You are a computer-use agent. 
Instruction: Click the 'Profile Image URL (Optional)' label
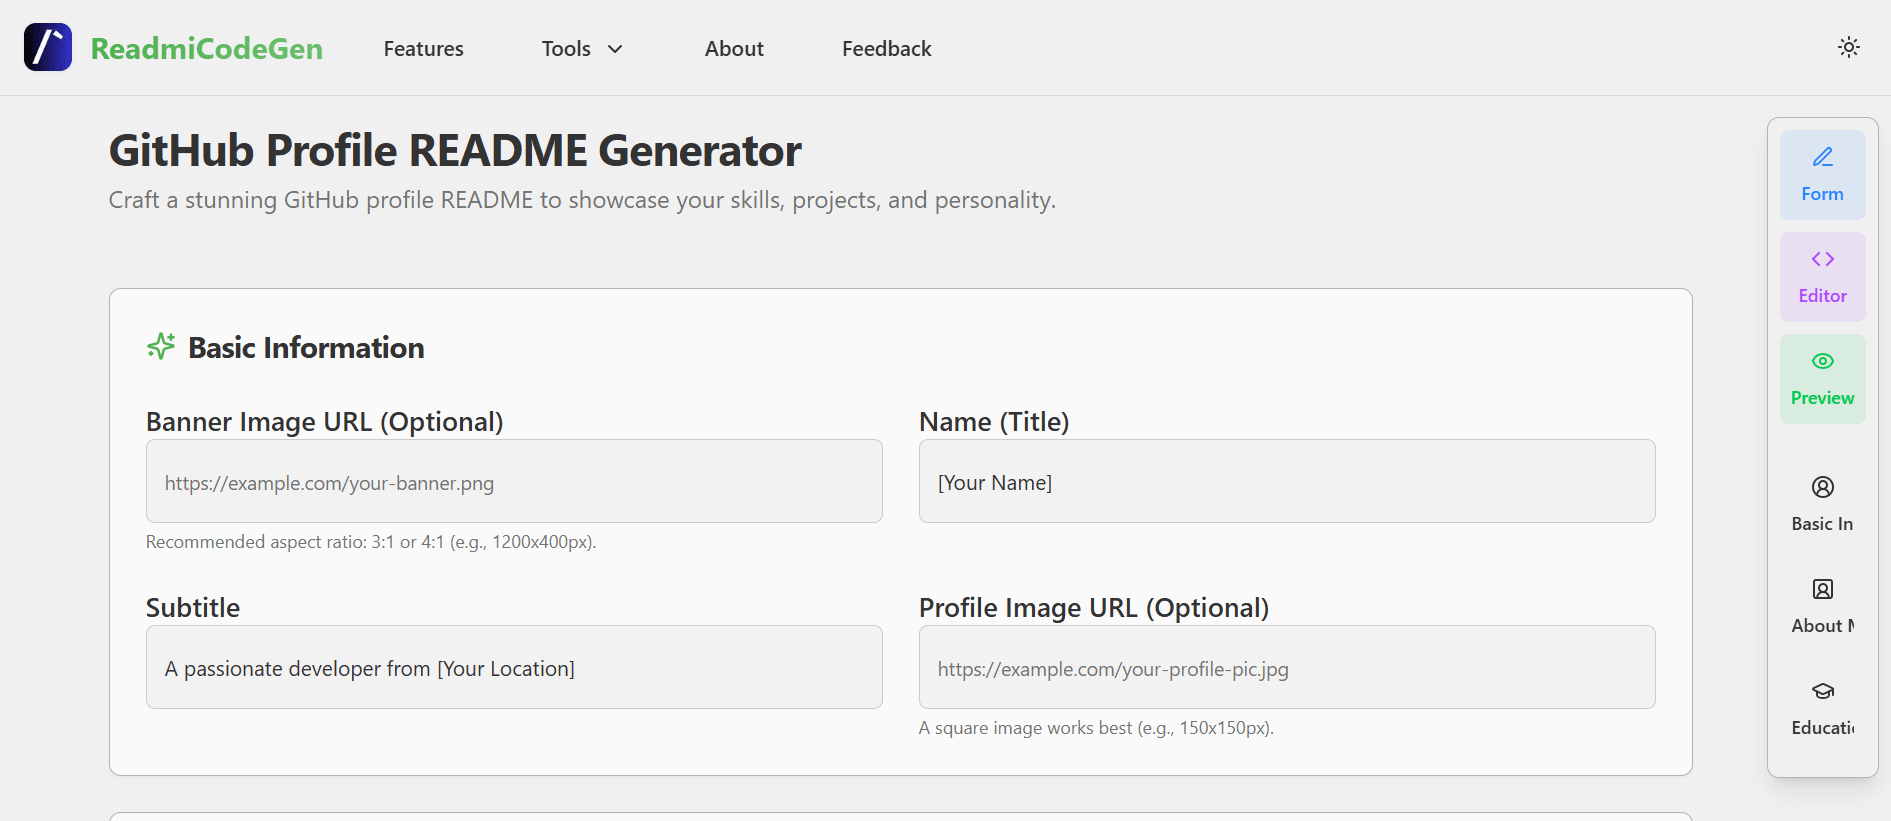tap(1094, 608)
